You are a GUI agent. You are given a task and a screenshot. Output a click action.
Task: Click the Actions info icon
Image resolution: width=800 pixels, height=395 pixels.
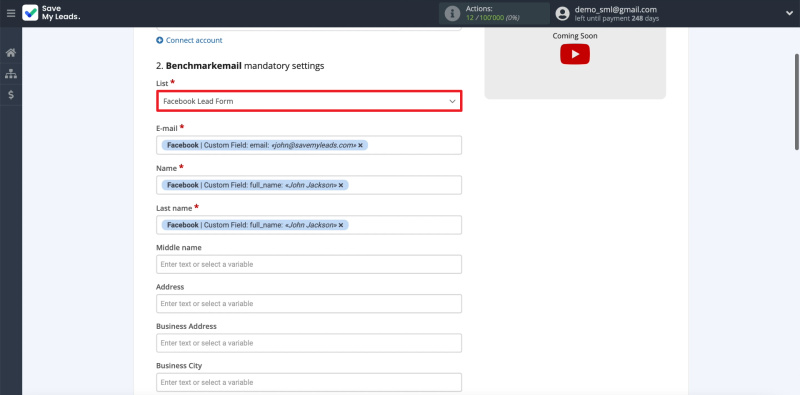(x=452, y=14)
